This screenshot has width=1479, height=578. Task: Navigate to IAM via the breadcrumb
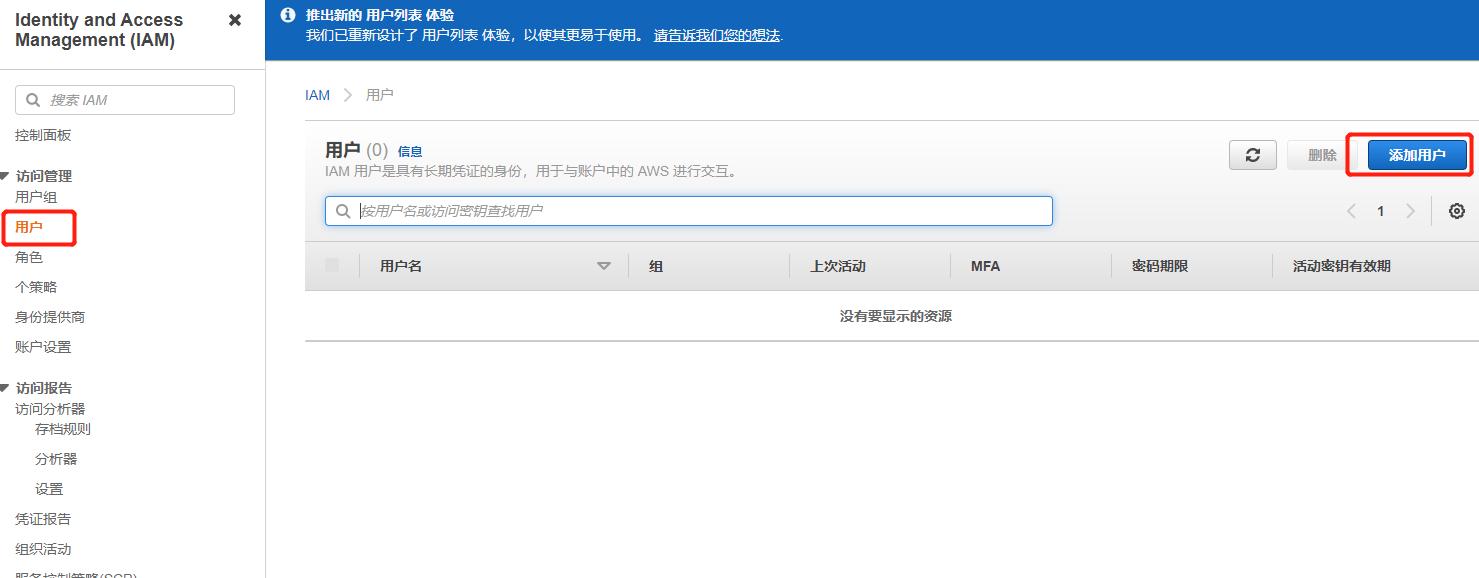[x=317, y=95]
